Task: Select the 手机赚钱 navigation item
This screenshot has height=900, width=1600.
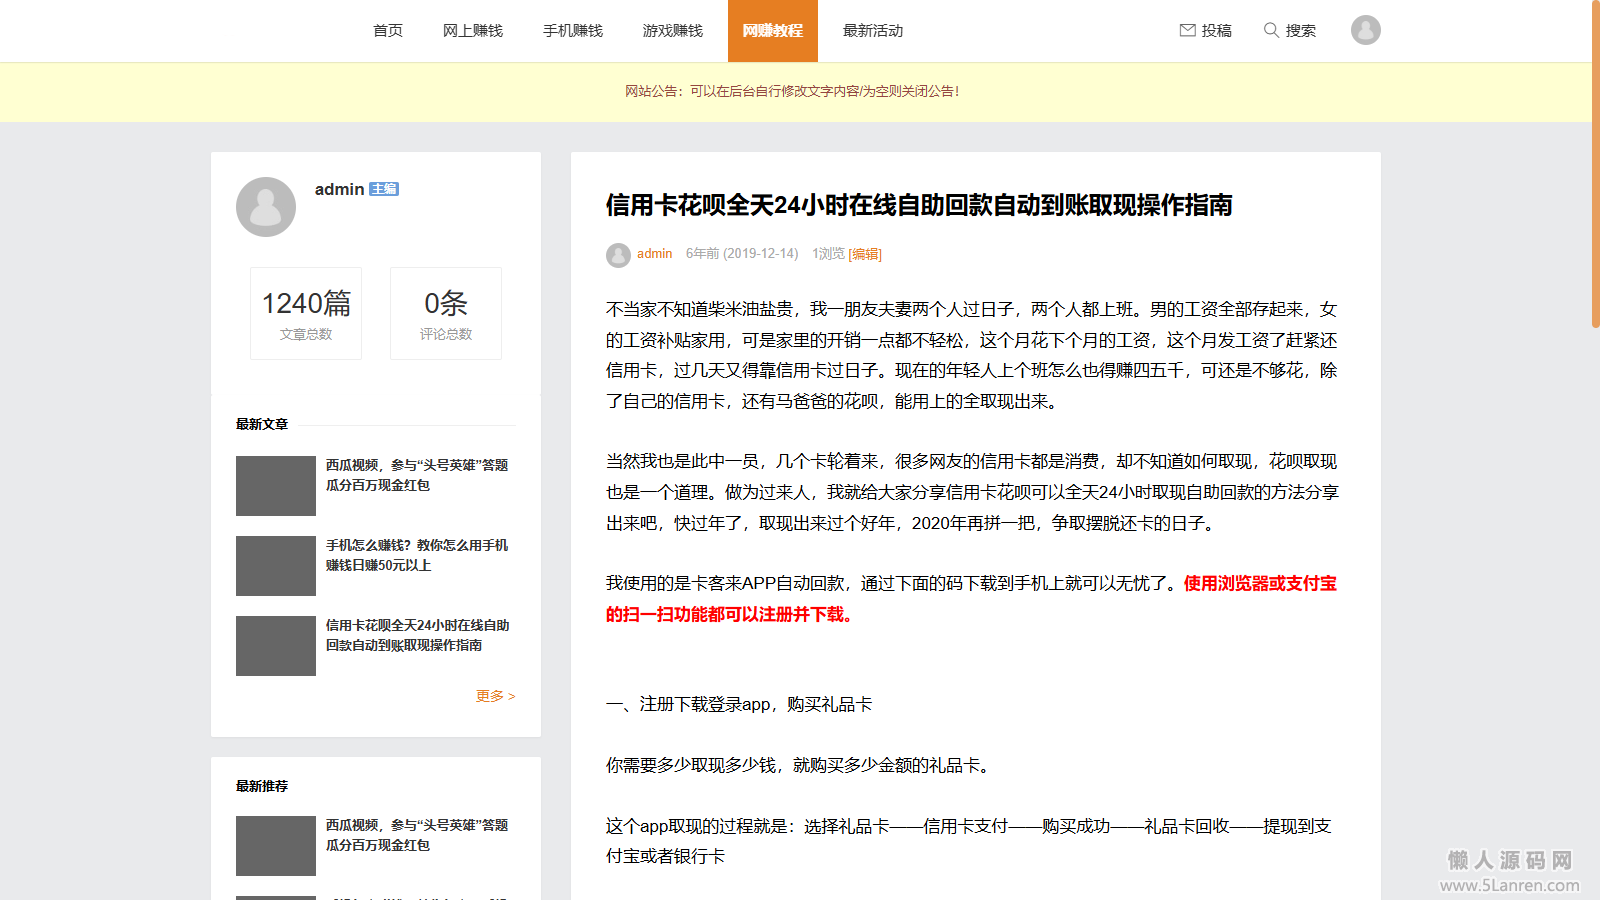Action: [573, 31]
